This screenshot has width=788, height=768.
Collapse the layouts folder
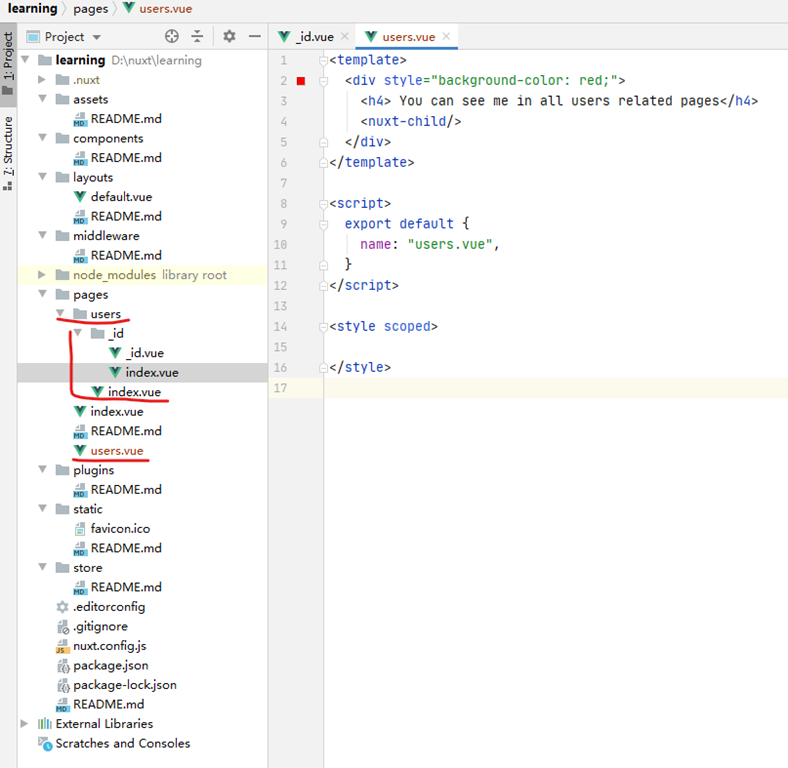[x=42, y=177]
